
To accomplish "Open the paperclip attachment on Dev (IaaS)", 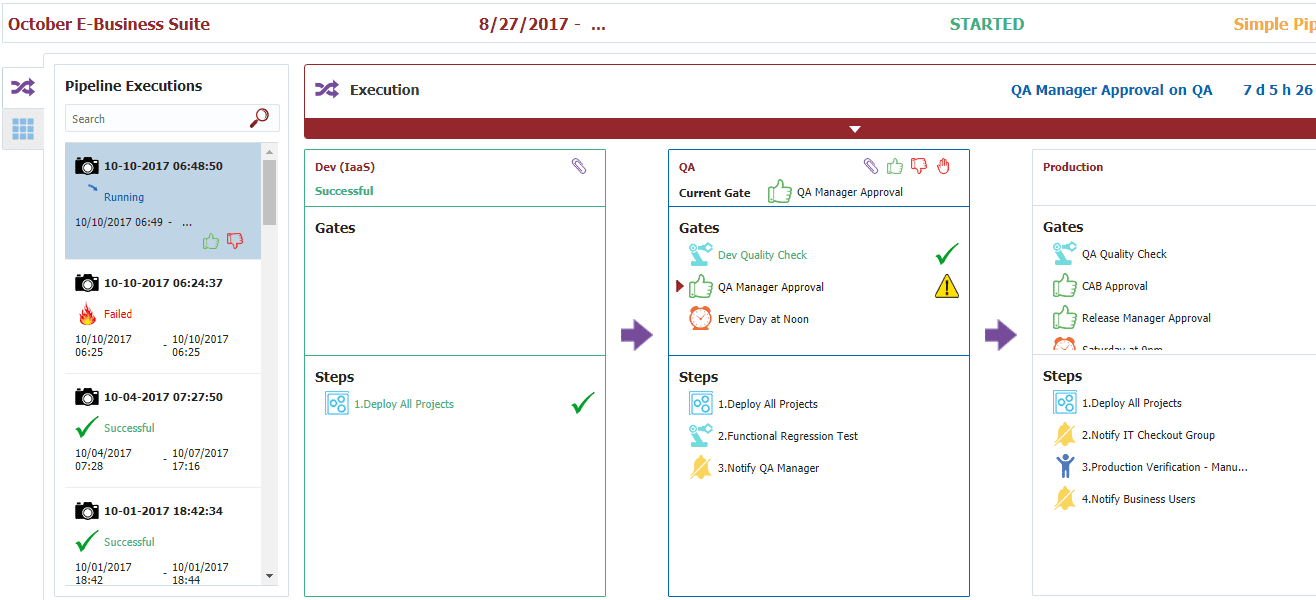I will point(579,166).
